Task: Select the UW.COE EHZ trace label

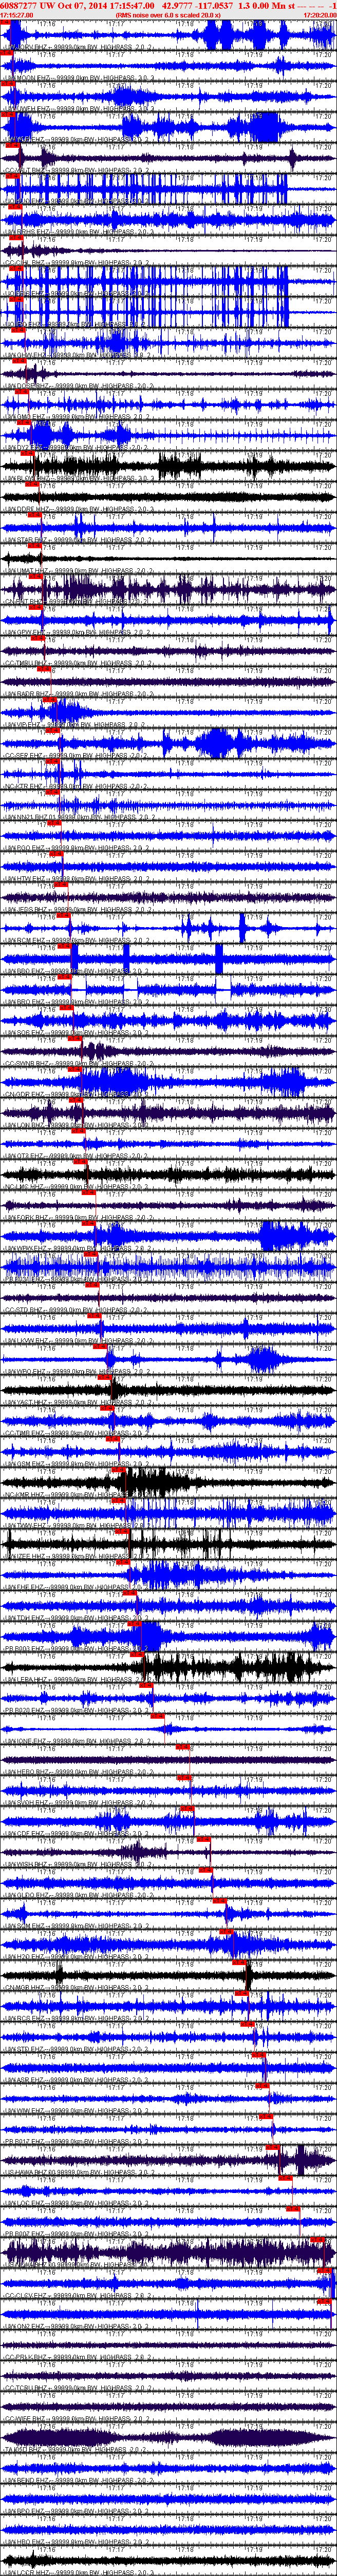Action: click(78, 1833)
